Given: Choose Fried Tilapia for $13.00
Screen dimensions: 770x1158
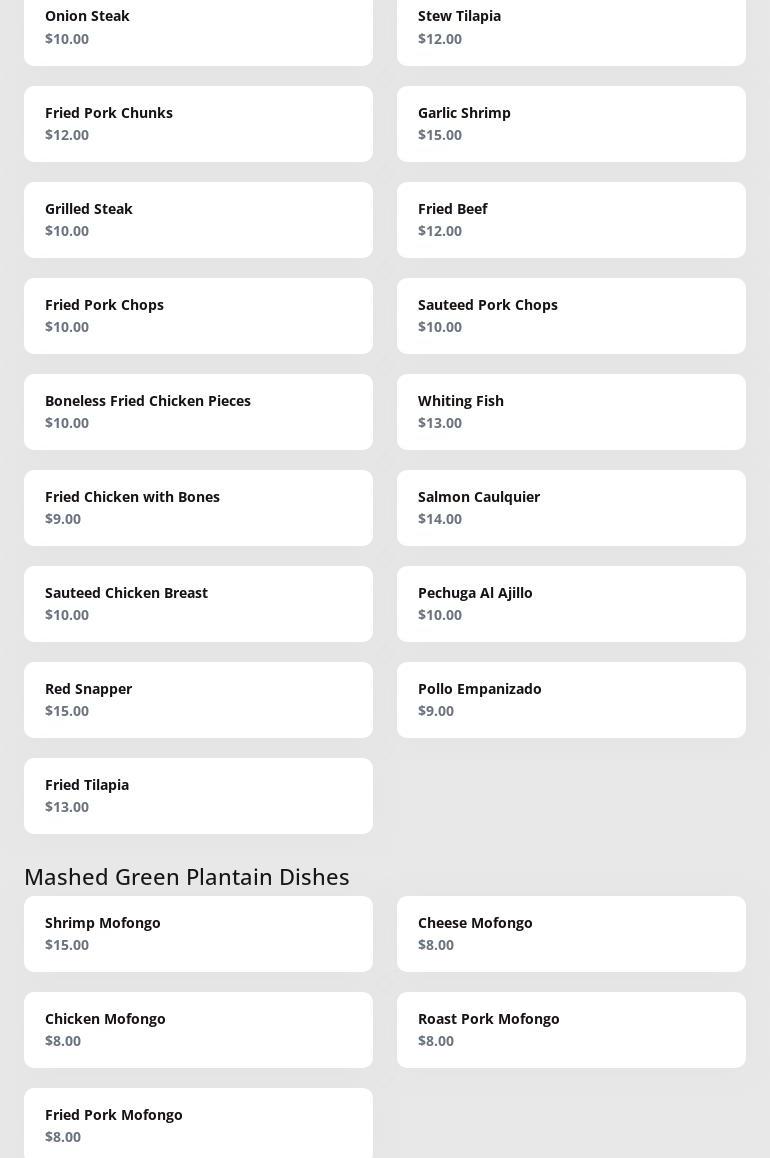Looking at the screenshot, I should coord(198,796).
